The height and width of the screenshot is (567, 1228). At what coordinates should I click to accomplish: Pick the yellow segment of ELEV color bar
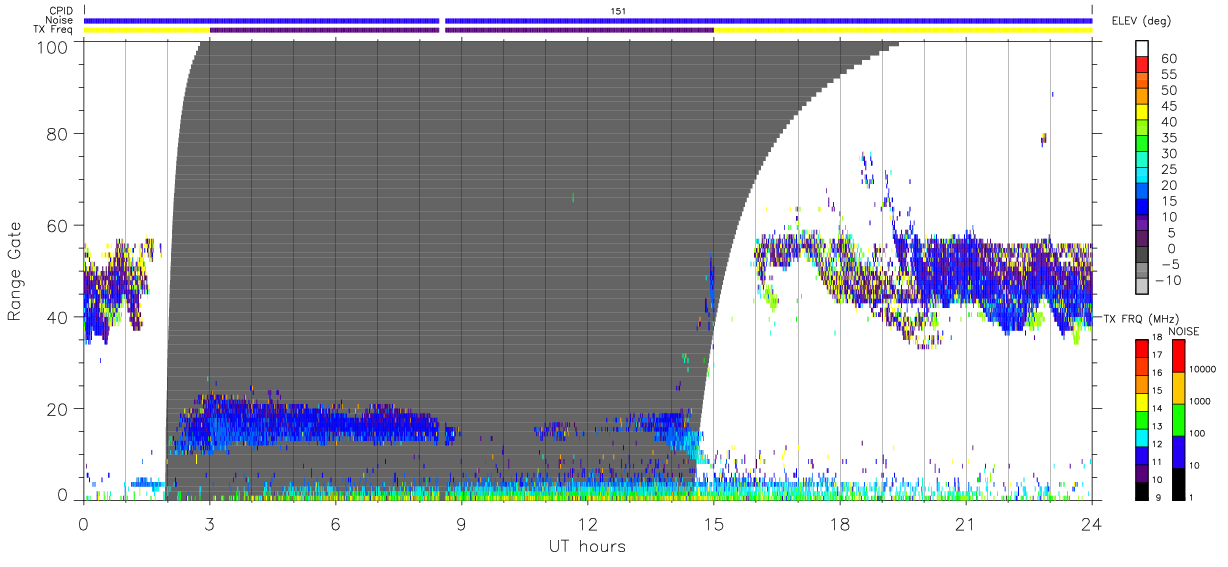pos(1142,113)
